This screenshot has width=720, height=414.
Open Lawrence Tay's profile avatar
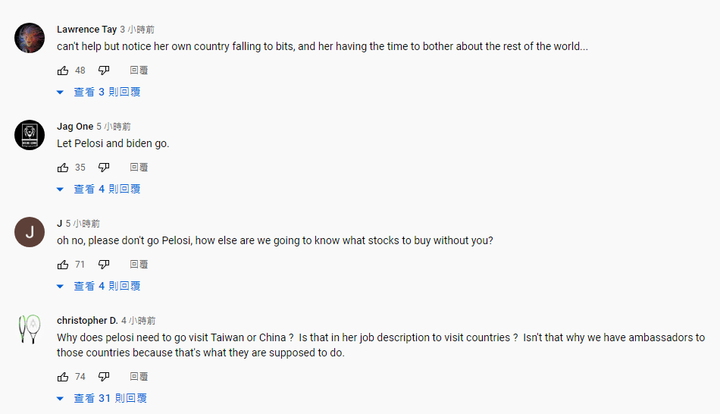[x=29, y=38]
